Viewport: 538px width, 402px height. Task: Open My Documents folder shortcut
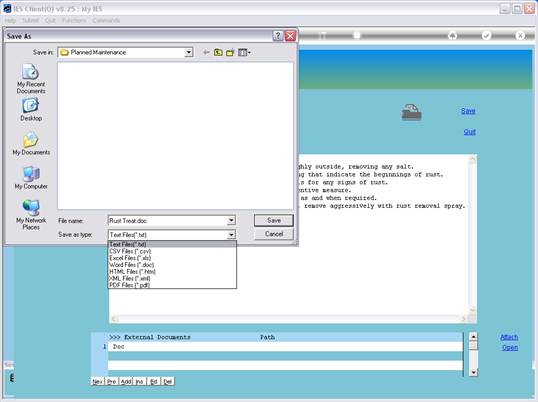coord(31,144)
